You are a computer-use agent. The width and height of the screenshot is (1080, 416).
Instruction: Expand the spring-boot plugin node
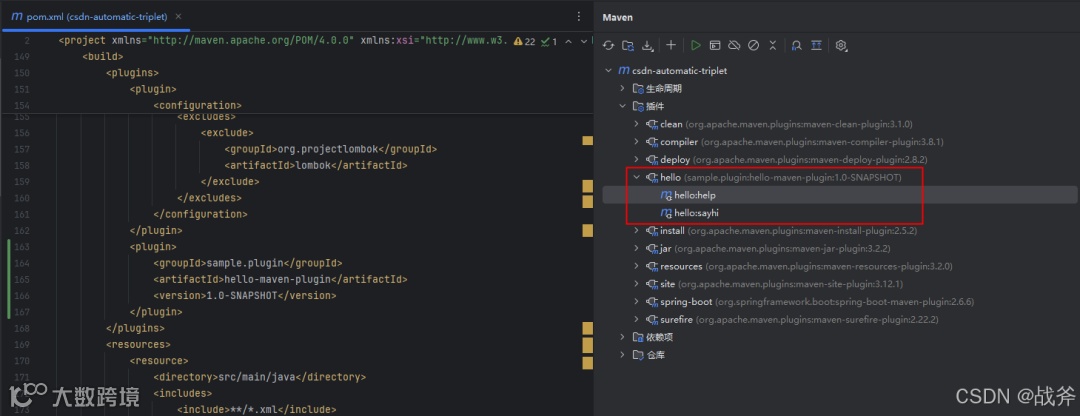[636, 302]
